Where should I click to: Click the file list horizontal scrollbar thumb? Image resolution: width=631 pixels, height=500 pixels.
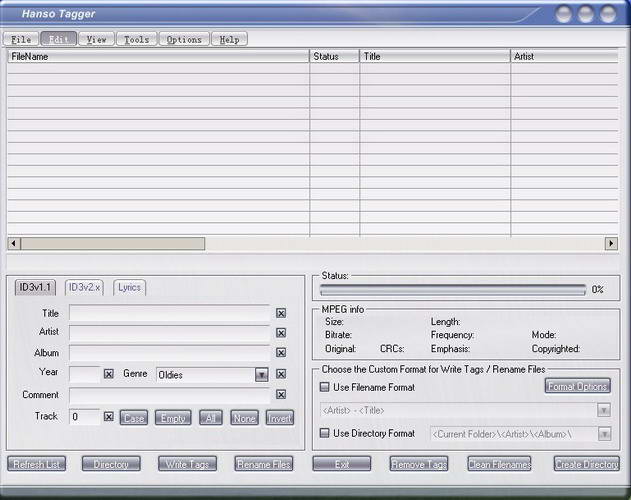pos(113,244)
